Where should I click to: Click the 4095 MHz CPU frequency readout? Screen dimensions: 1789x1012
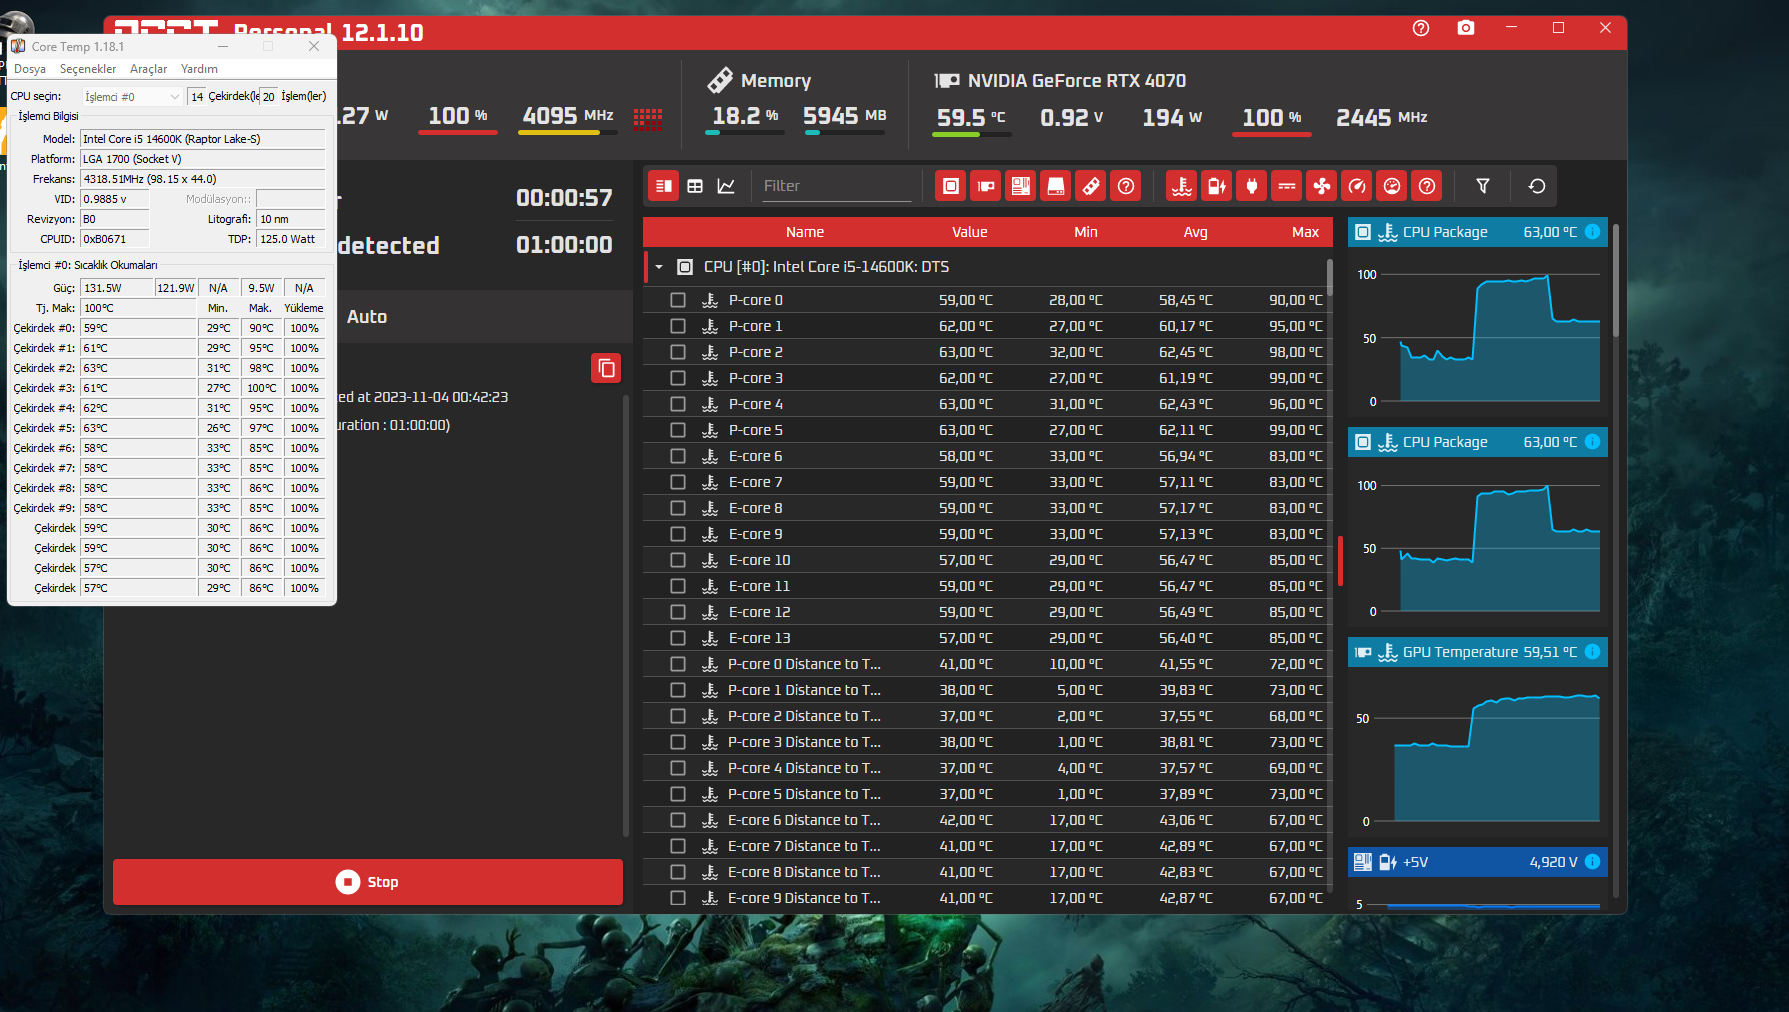pyautogui.click(x=568, y=116)
